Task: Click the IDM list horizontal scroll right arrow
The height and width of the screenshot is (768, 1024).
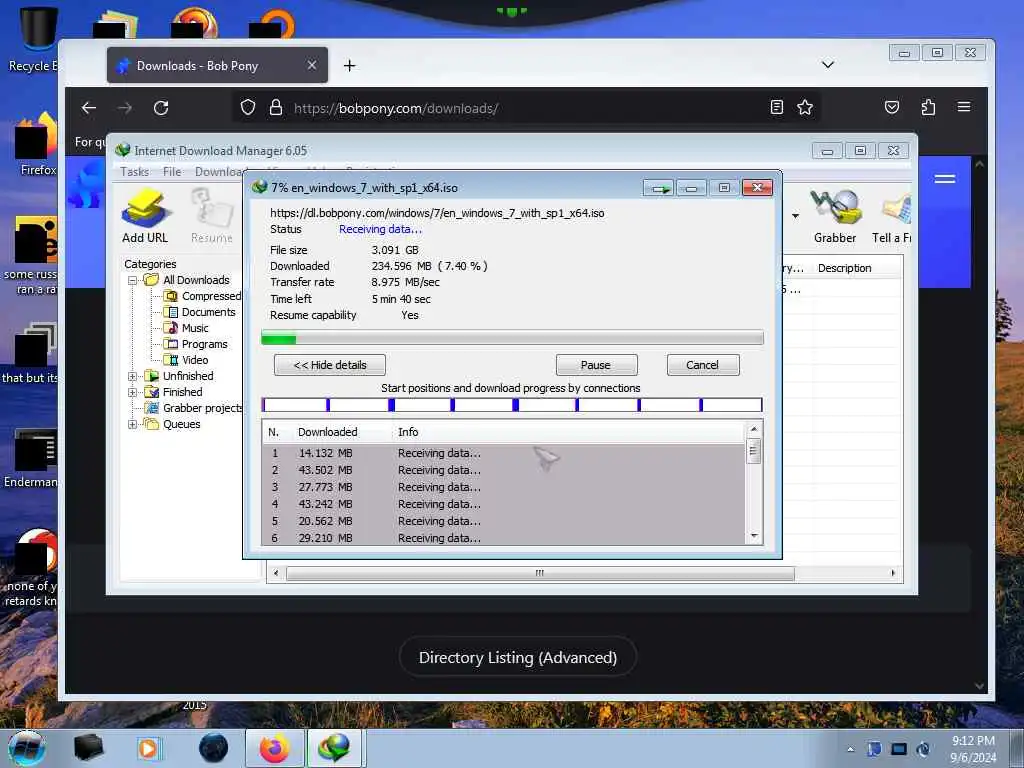Action: [893, 573]
